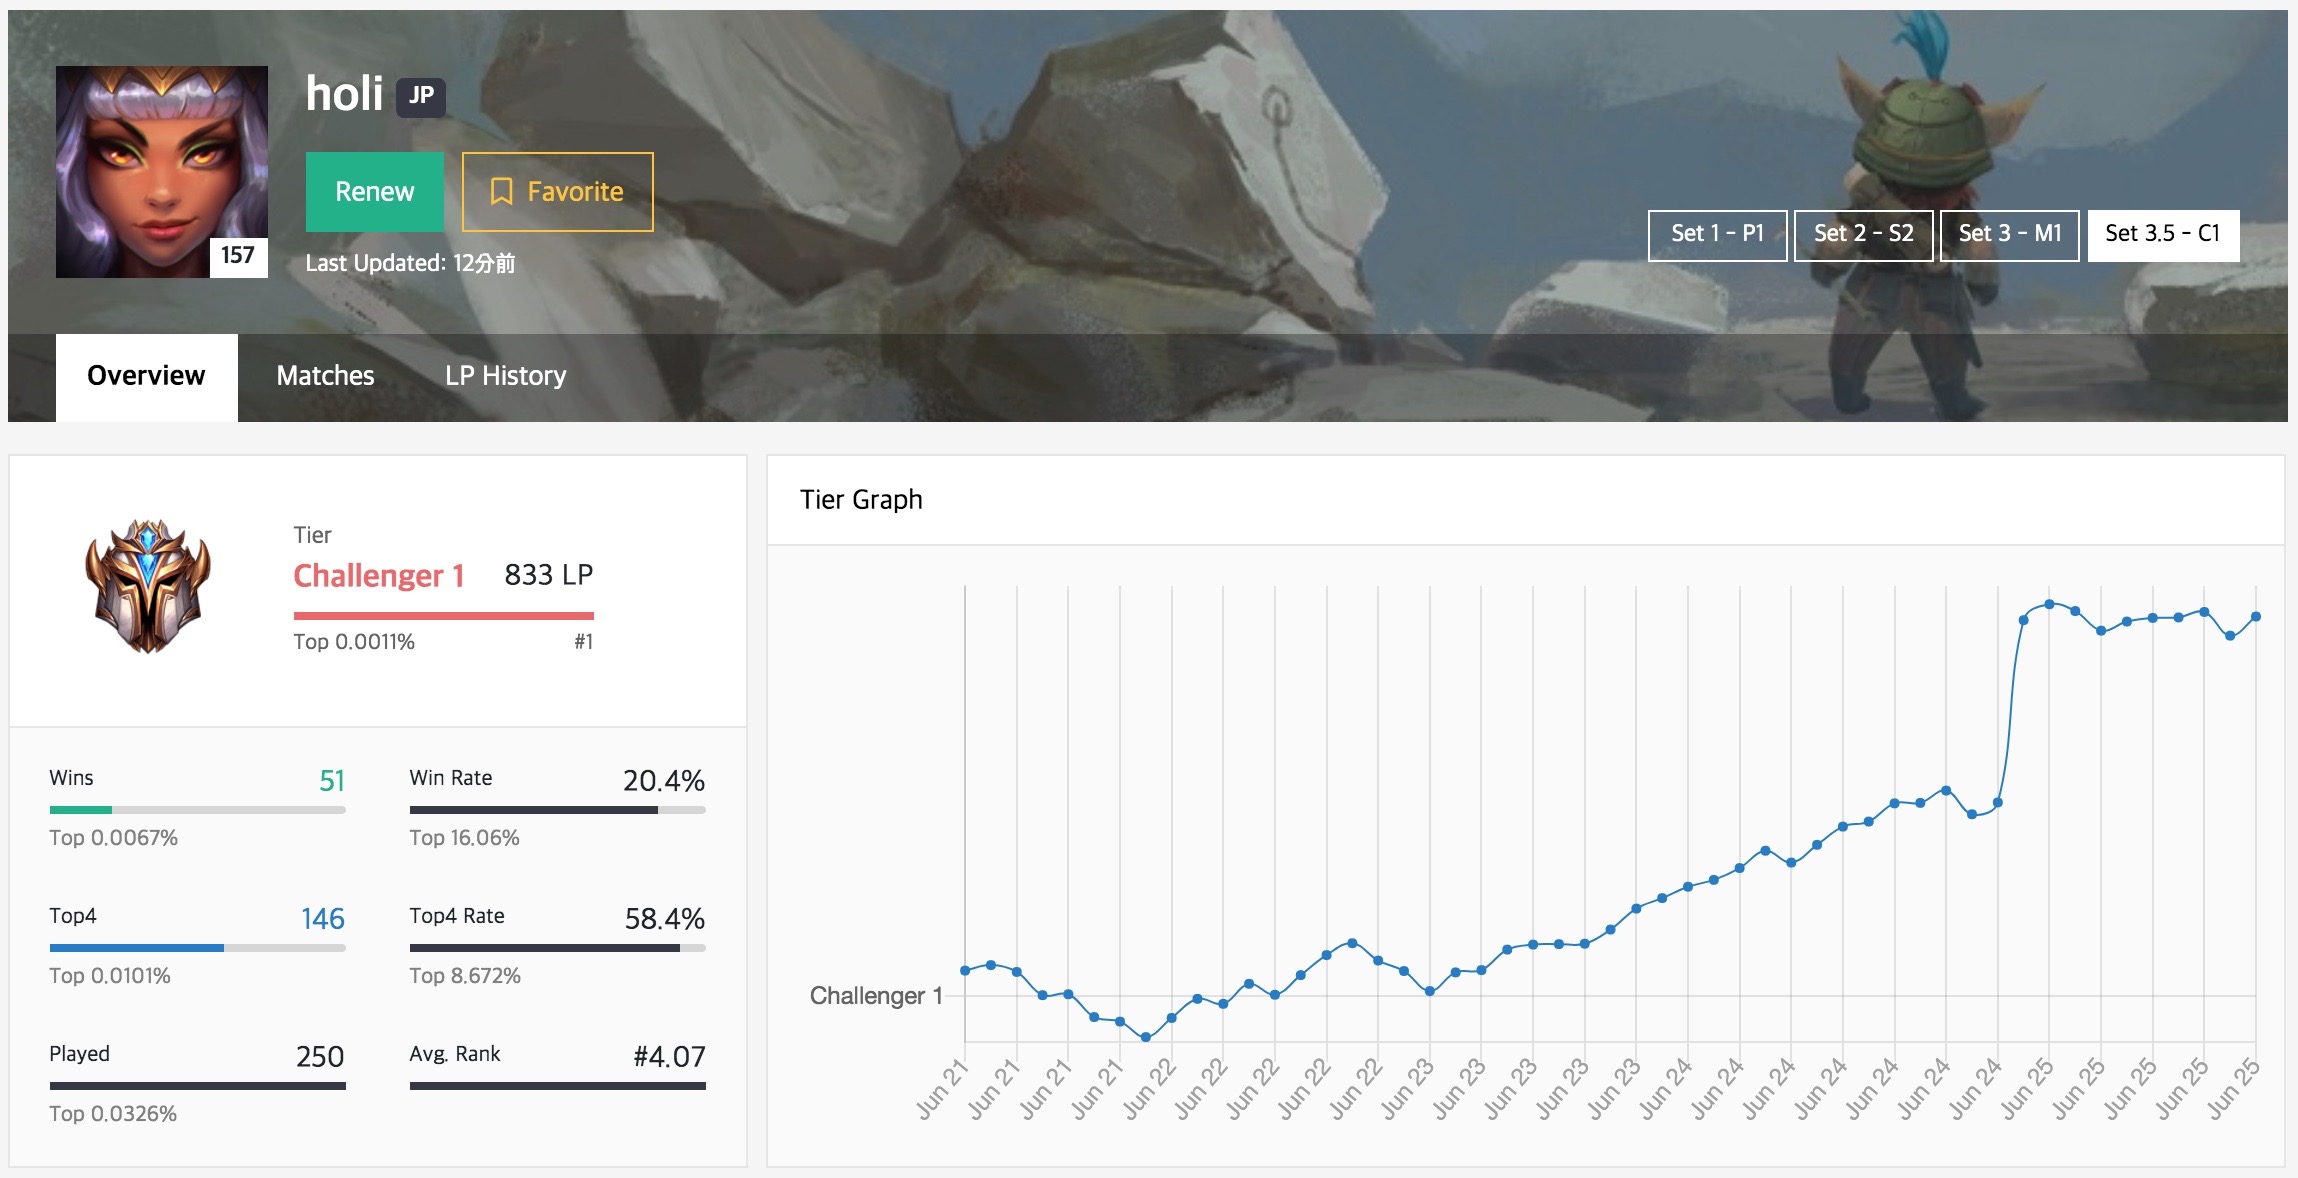Click the Win Rate value 20.4%
This screenshot has height=1178, width=2298.
pos(664,781)
